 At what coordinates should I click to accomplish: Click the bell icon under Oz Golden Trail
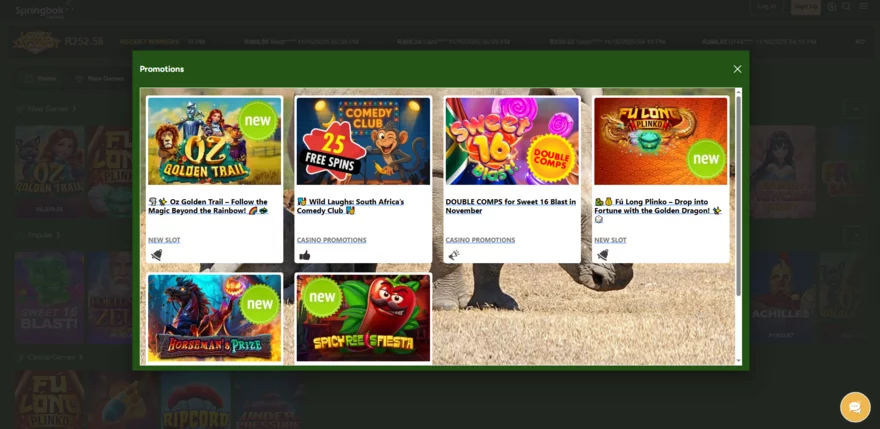click(156, 255)
